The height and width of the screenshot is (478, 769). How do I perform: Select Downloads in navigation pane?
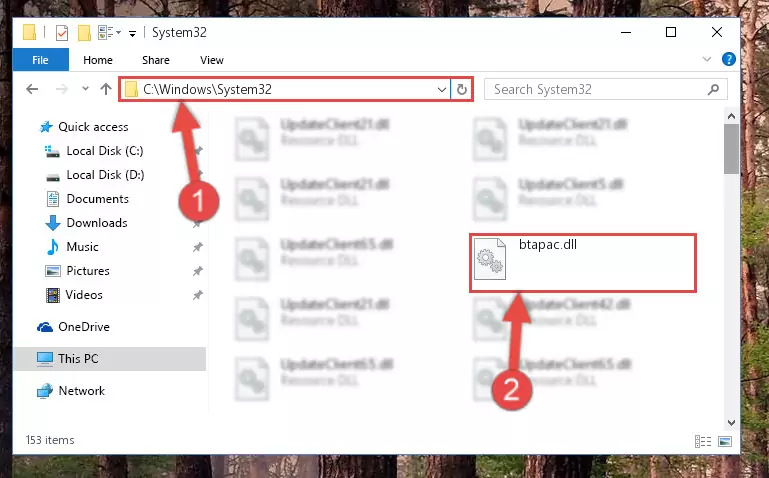click(97, 223)
